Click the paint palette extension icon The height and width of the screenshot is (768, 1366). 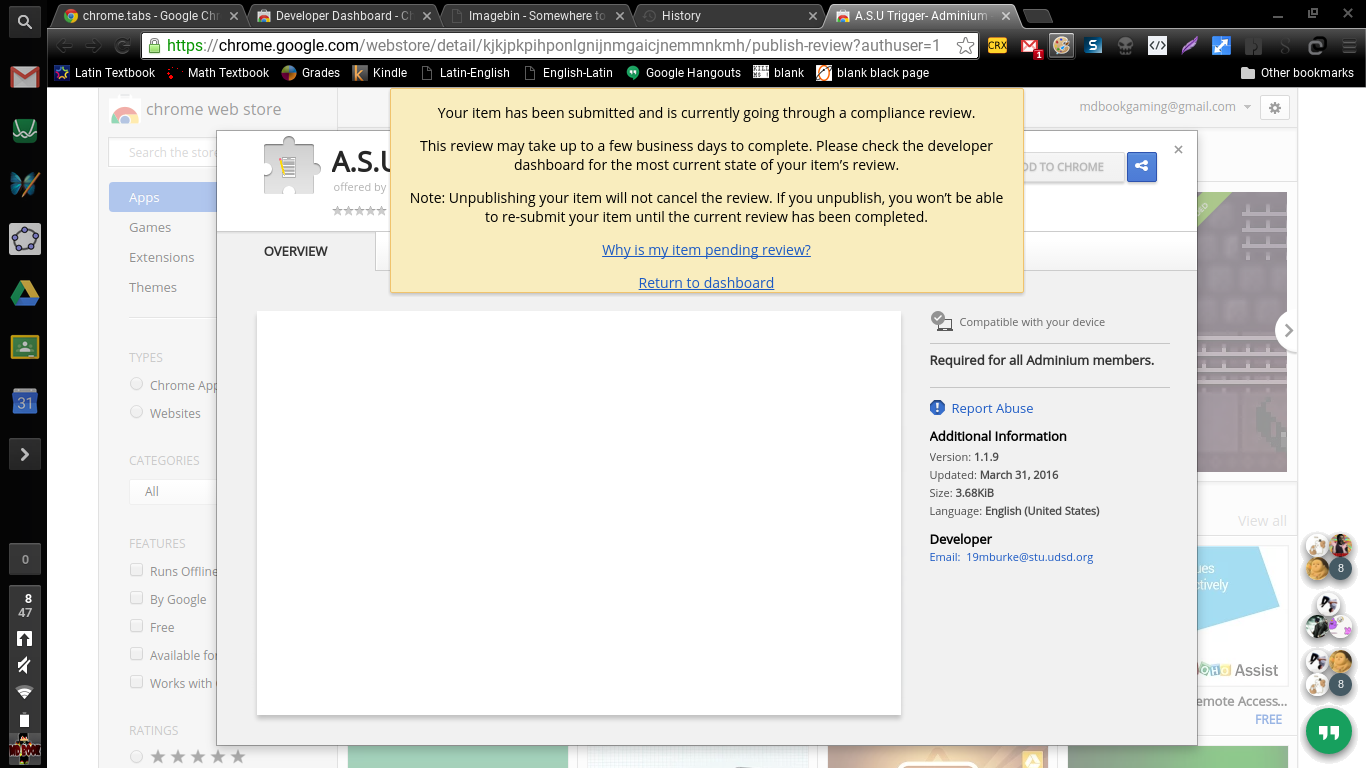(x=1061, y=46)
